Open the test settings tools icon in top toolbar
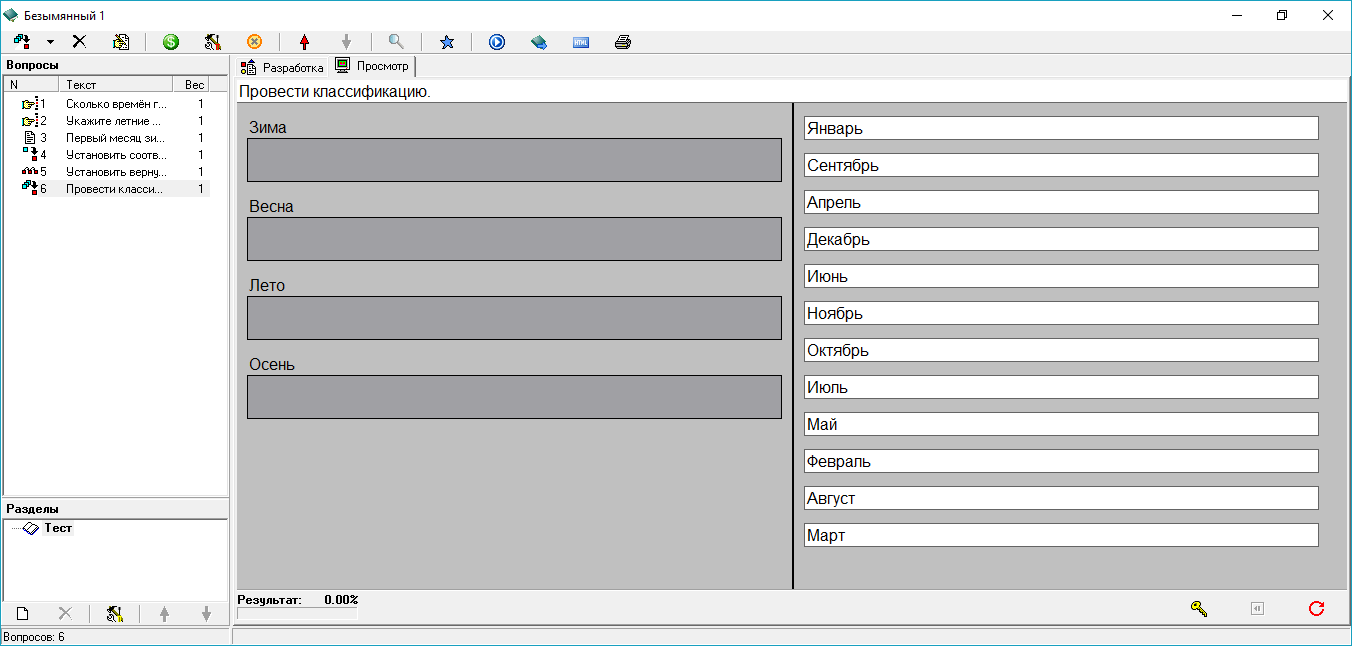The image size is (1352, 646). pos(212,42)
